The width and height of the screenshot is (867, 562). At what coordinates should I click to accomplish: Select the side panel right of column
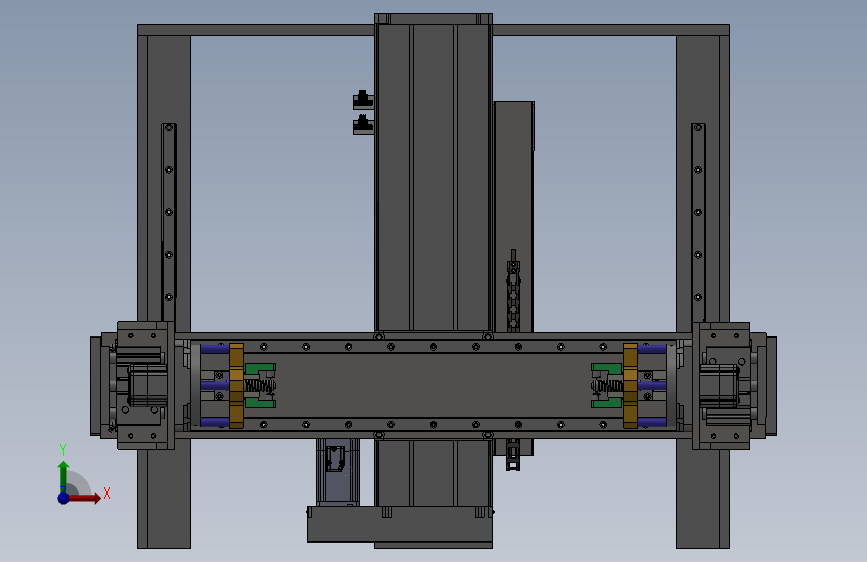click(514, 217)
